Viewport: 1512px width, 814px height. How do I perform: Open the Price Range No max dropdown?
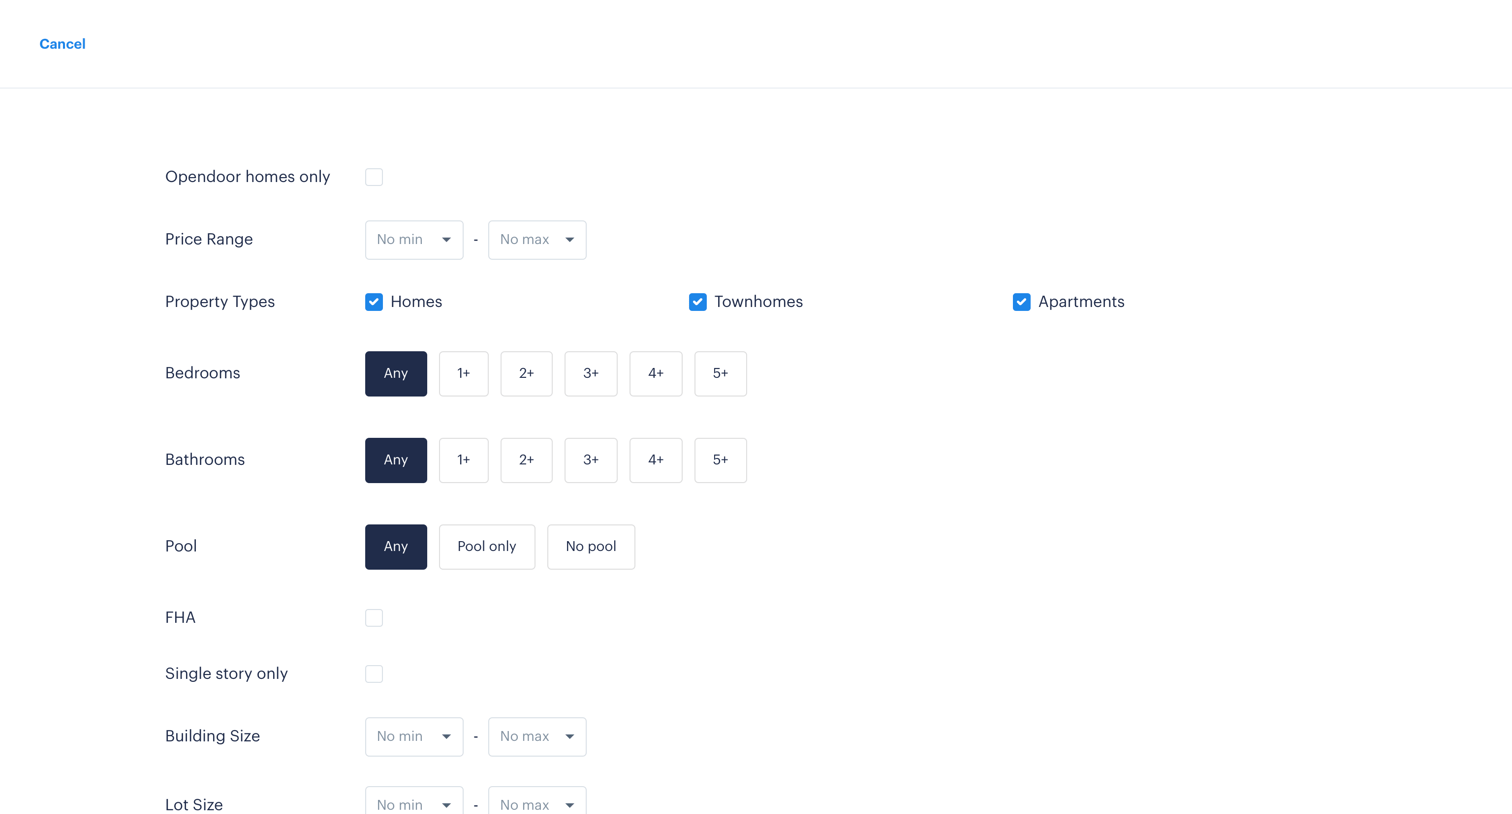pyautogui.click(x=537, y=240)
